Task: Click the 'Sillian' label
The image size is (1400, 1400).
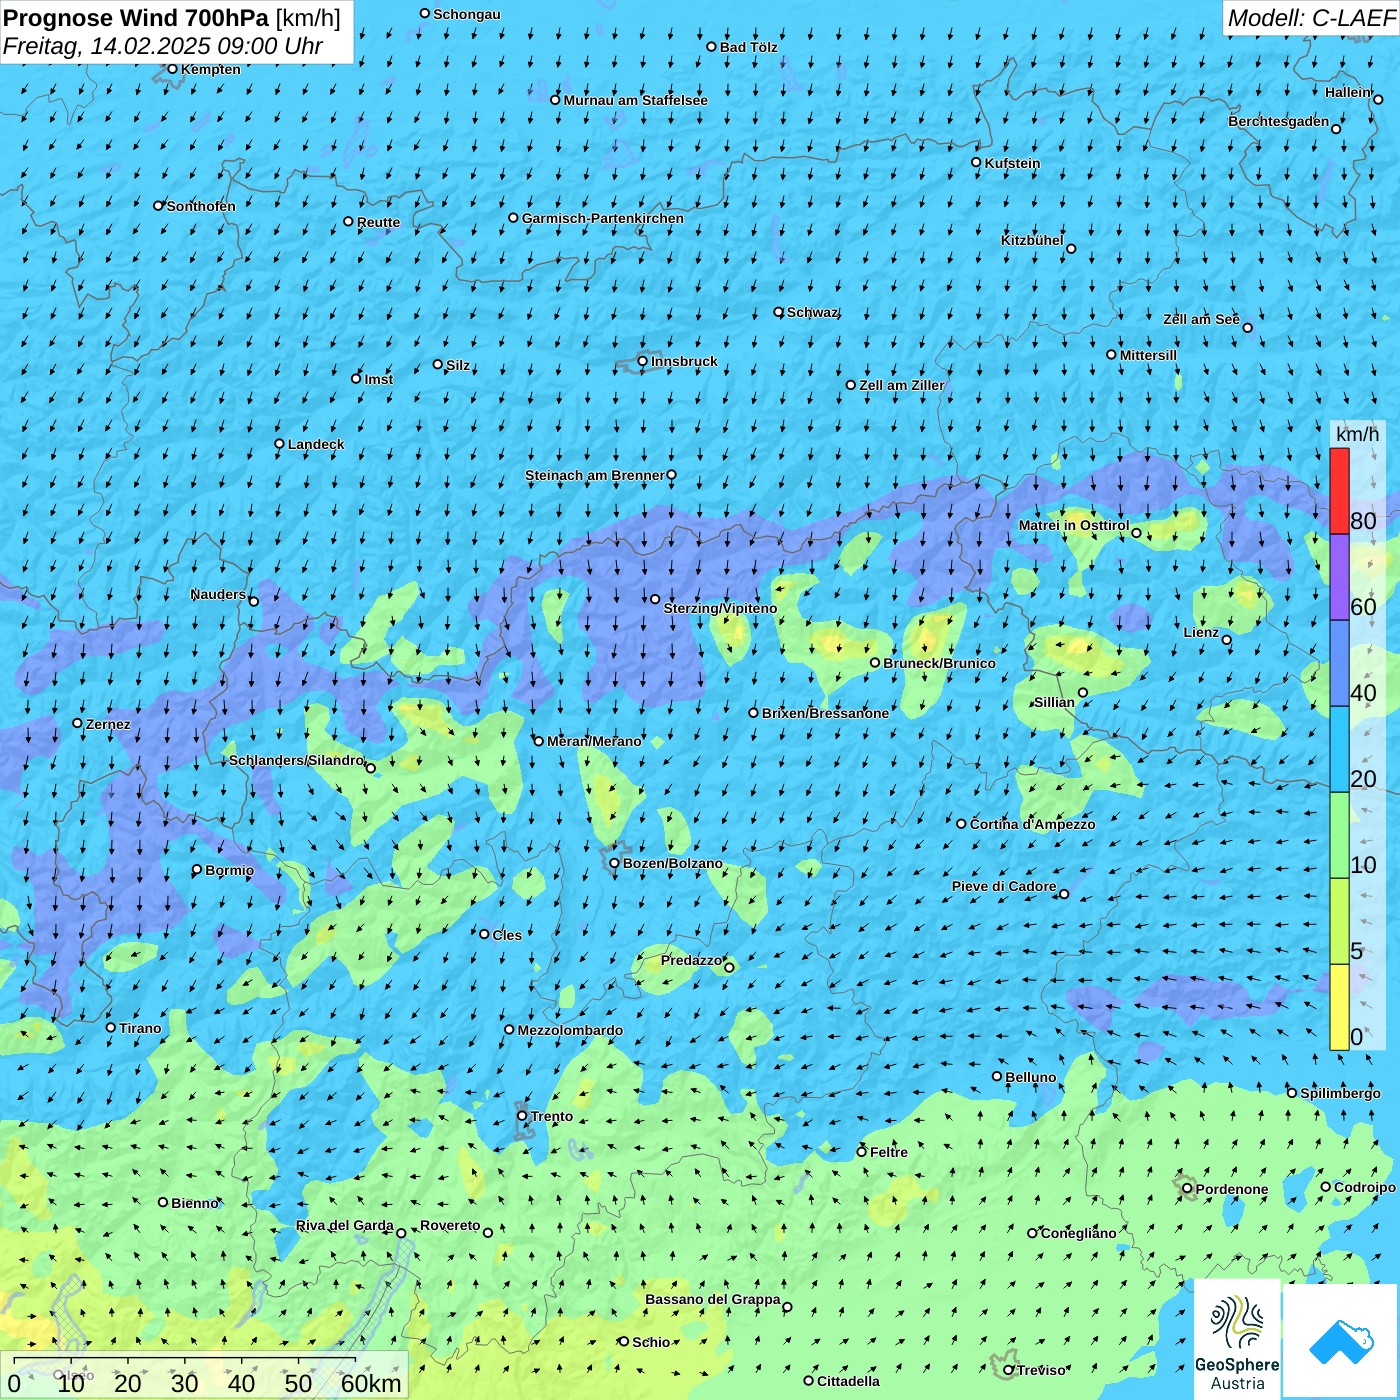Action: tap(1054, 702)
